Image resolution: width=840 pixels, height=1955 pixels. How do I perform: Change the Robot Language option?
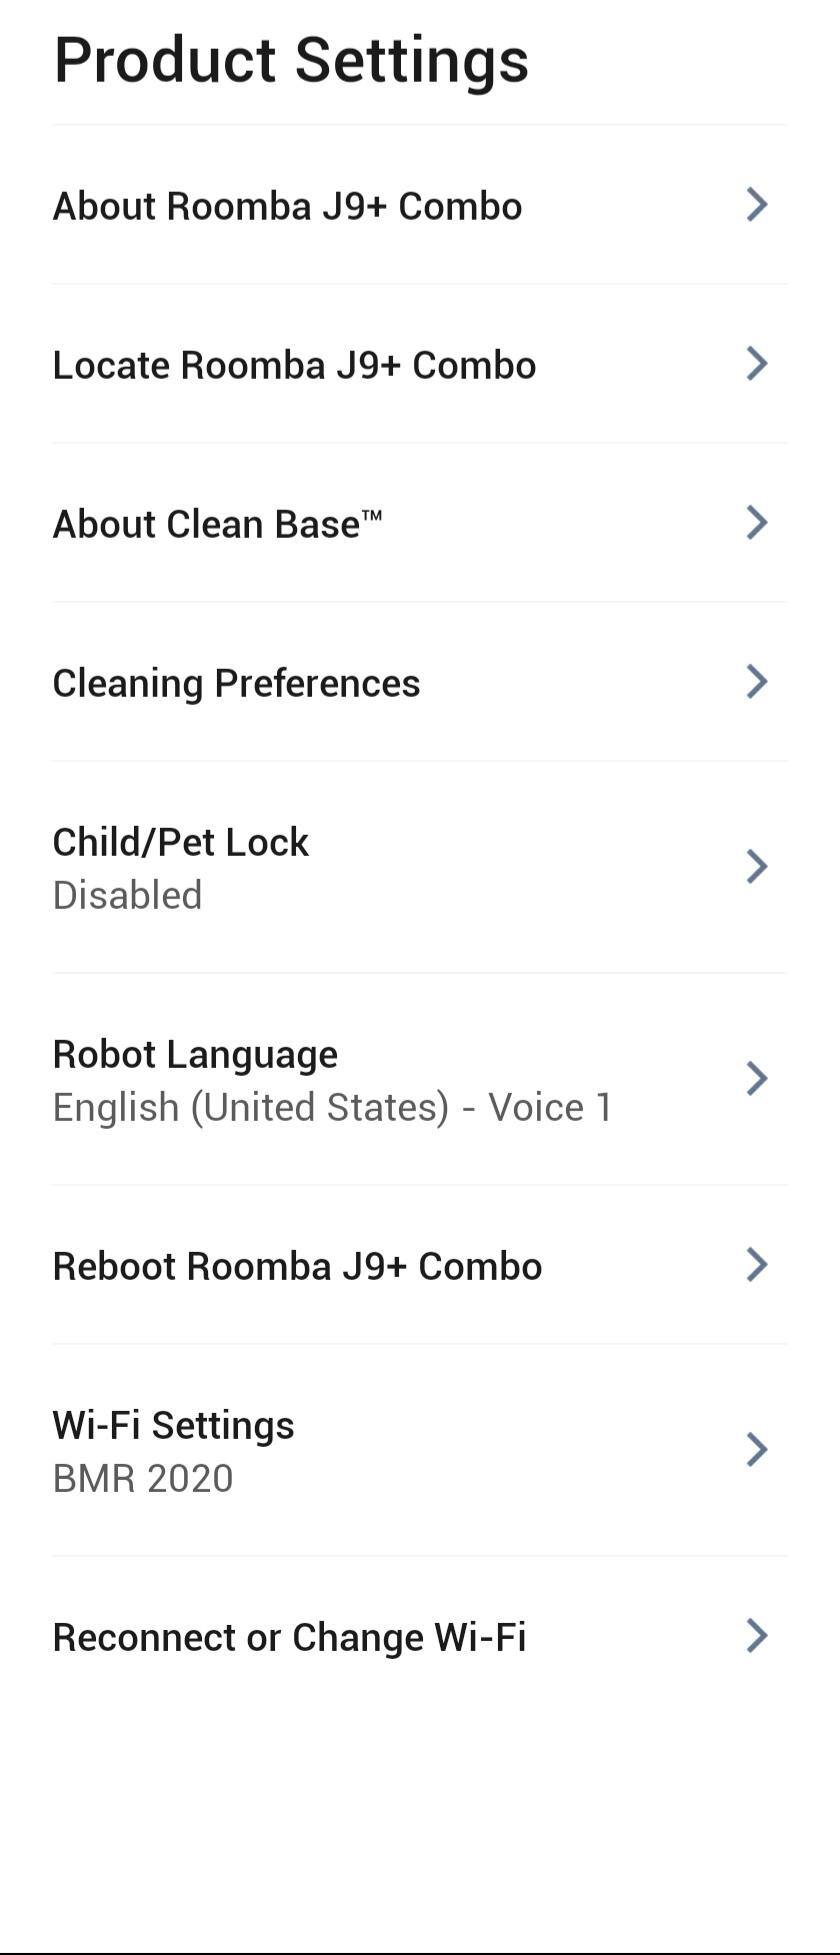[195, 1054]
